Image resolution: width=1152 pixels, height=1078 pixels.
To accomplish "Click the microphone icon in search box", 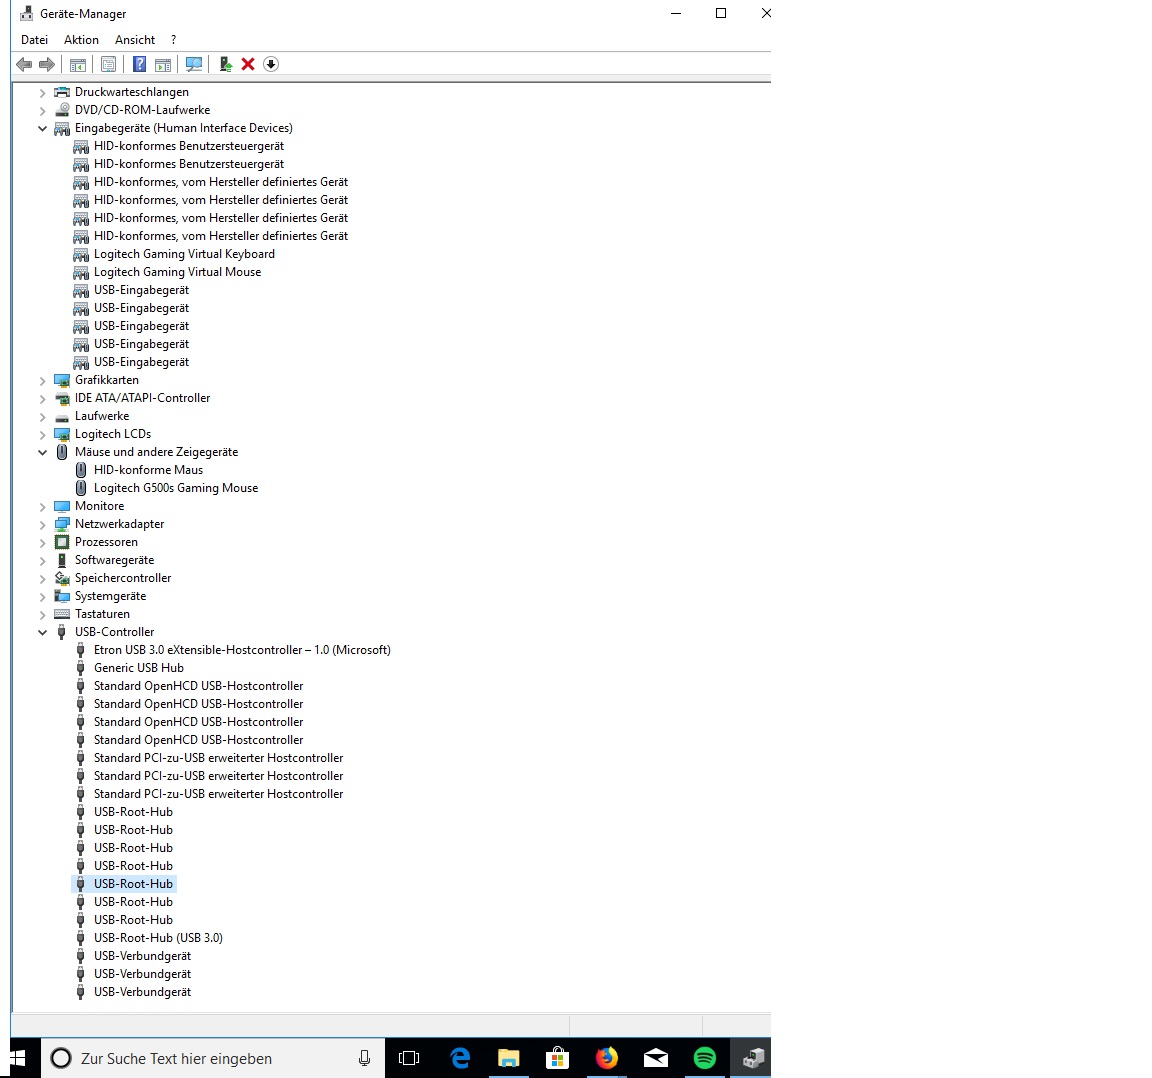I will coord(364,1058).
